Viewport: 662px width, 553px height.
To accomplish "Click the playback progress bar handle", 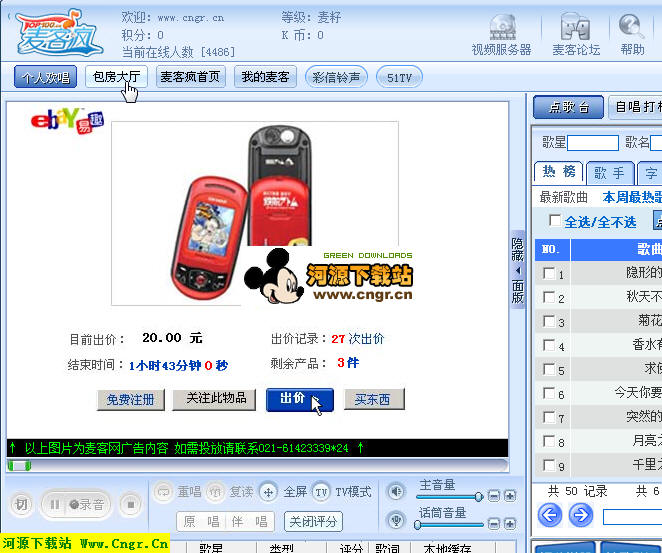I will pyautogui.click(x=19, y=466).
